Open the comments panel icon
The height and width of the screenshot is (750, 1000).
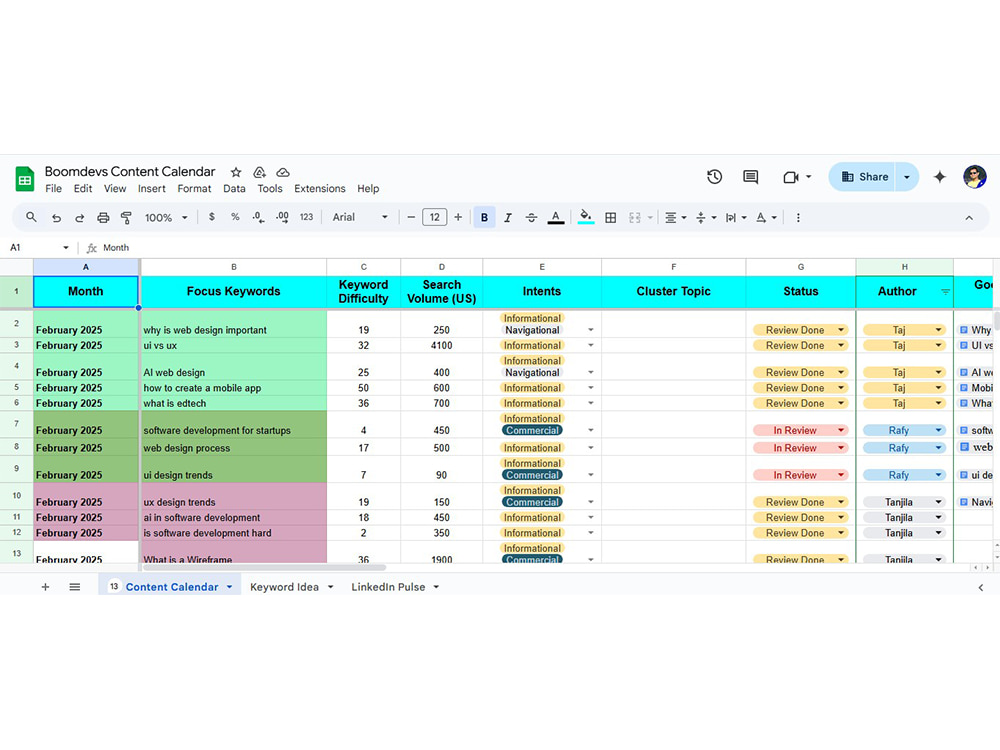coord(751,177)
